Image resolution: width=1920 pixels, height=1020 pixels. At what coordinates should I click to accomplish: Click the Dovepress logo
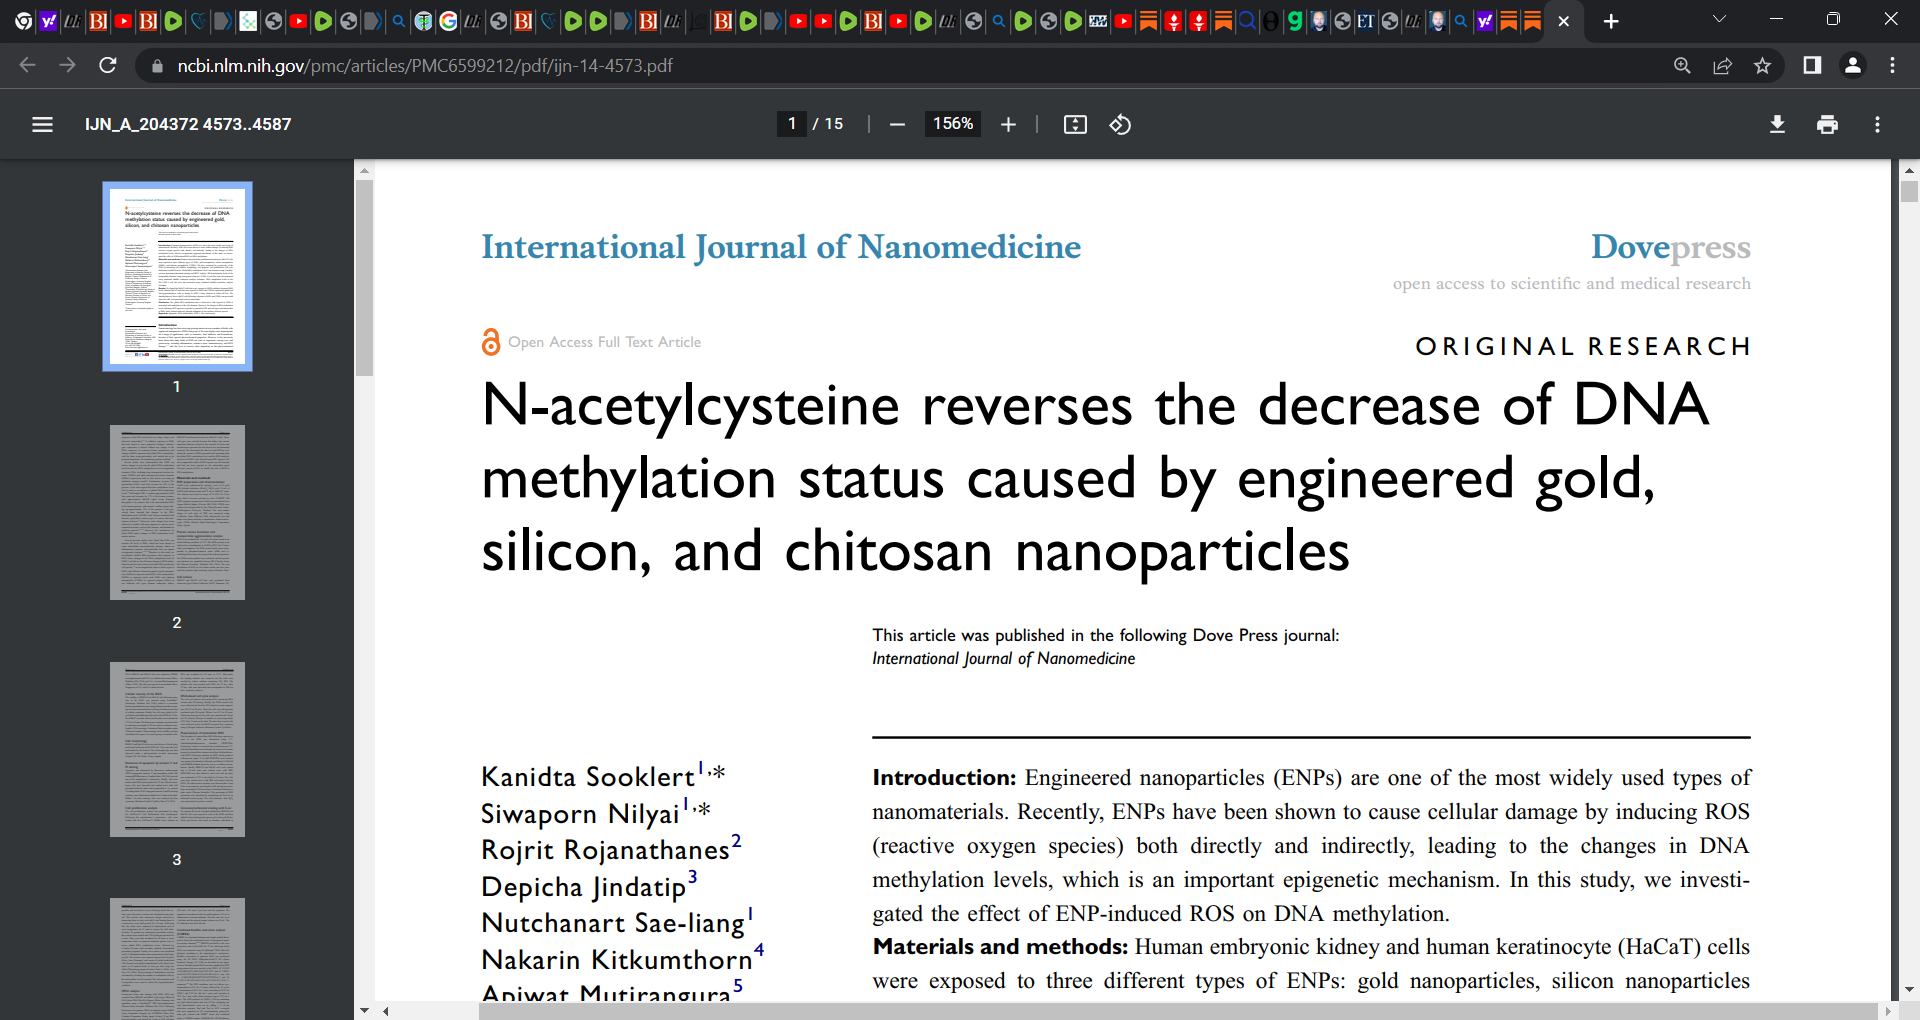click(1670, 247)
